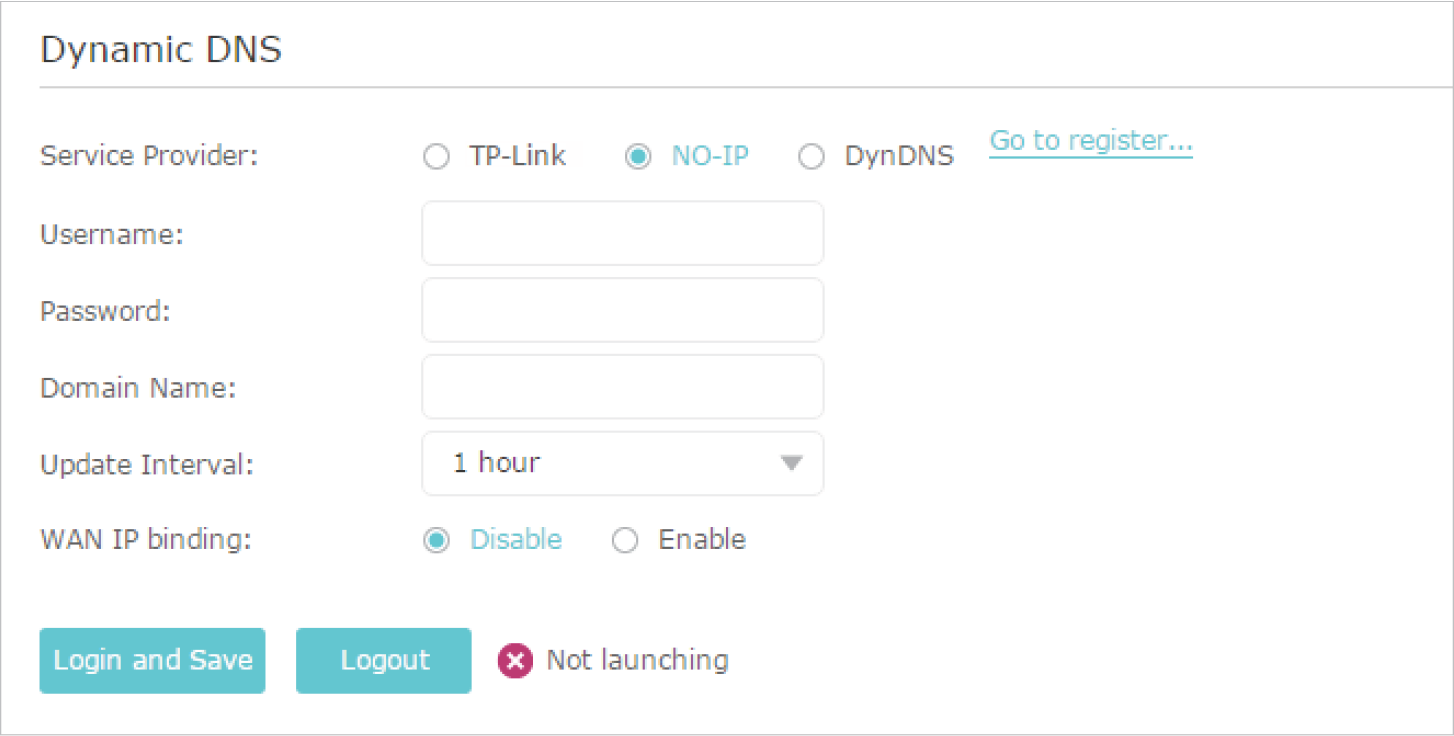Click the Logout button
Image resolution: width=1454 pixels, height=736 pixels.
(383, 660)
